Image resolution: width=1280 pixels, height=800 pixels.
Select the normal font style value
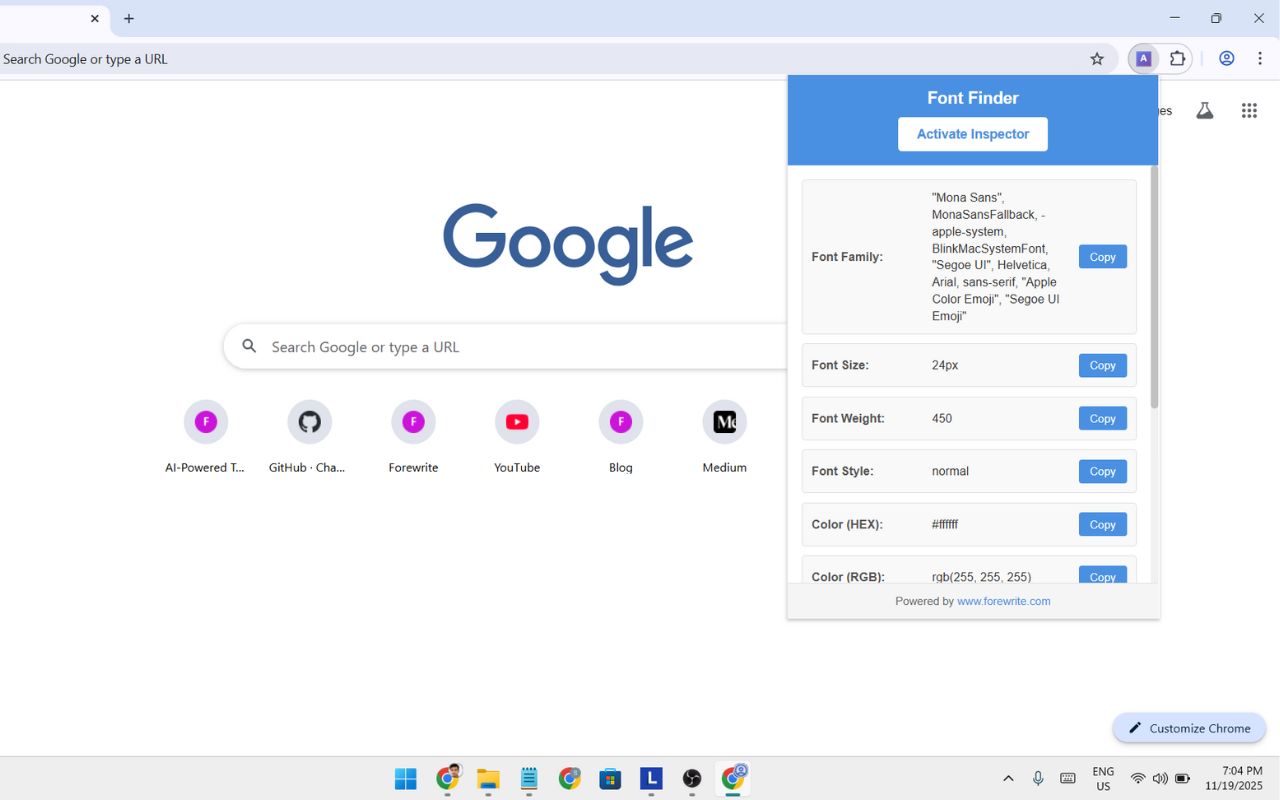950,471
